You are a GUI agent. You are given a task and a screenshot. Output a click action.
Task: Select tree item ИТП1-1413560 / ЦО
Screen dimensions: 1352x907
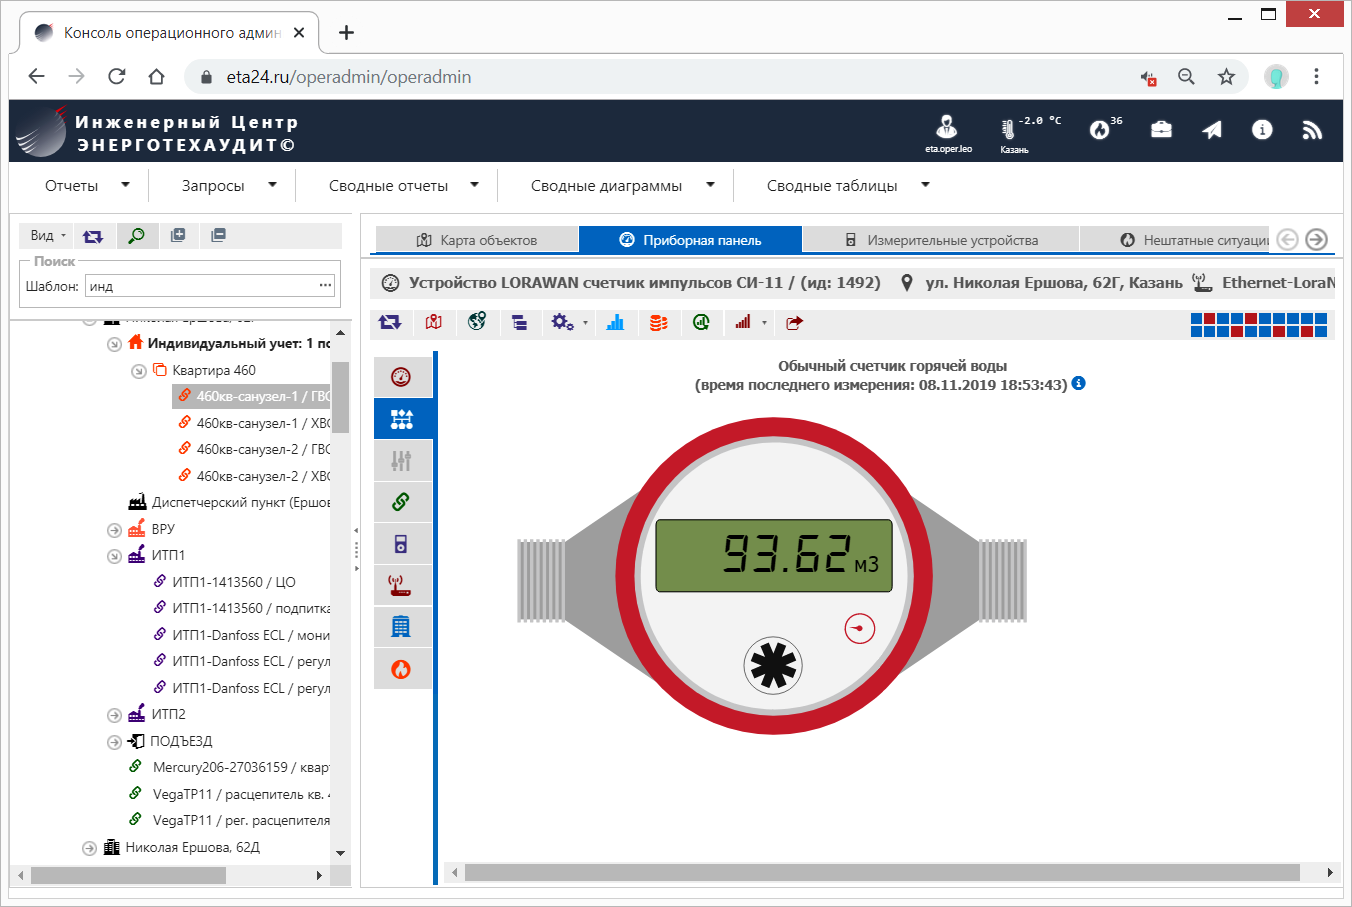[x=233, y=582]
